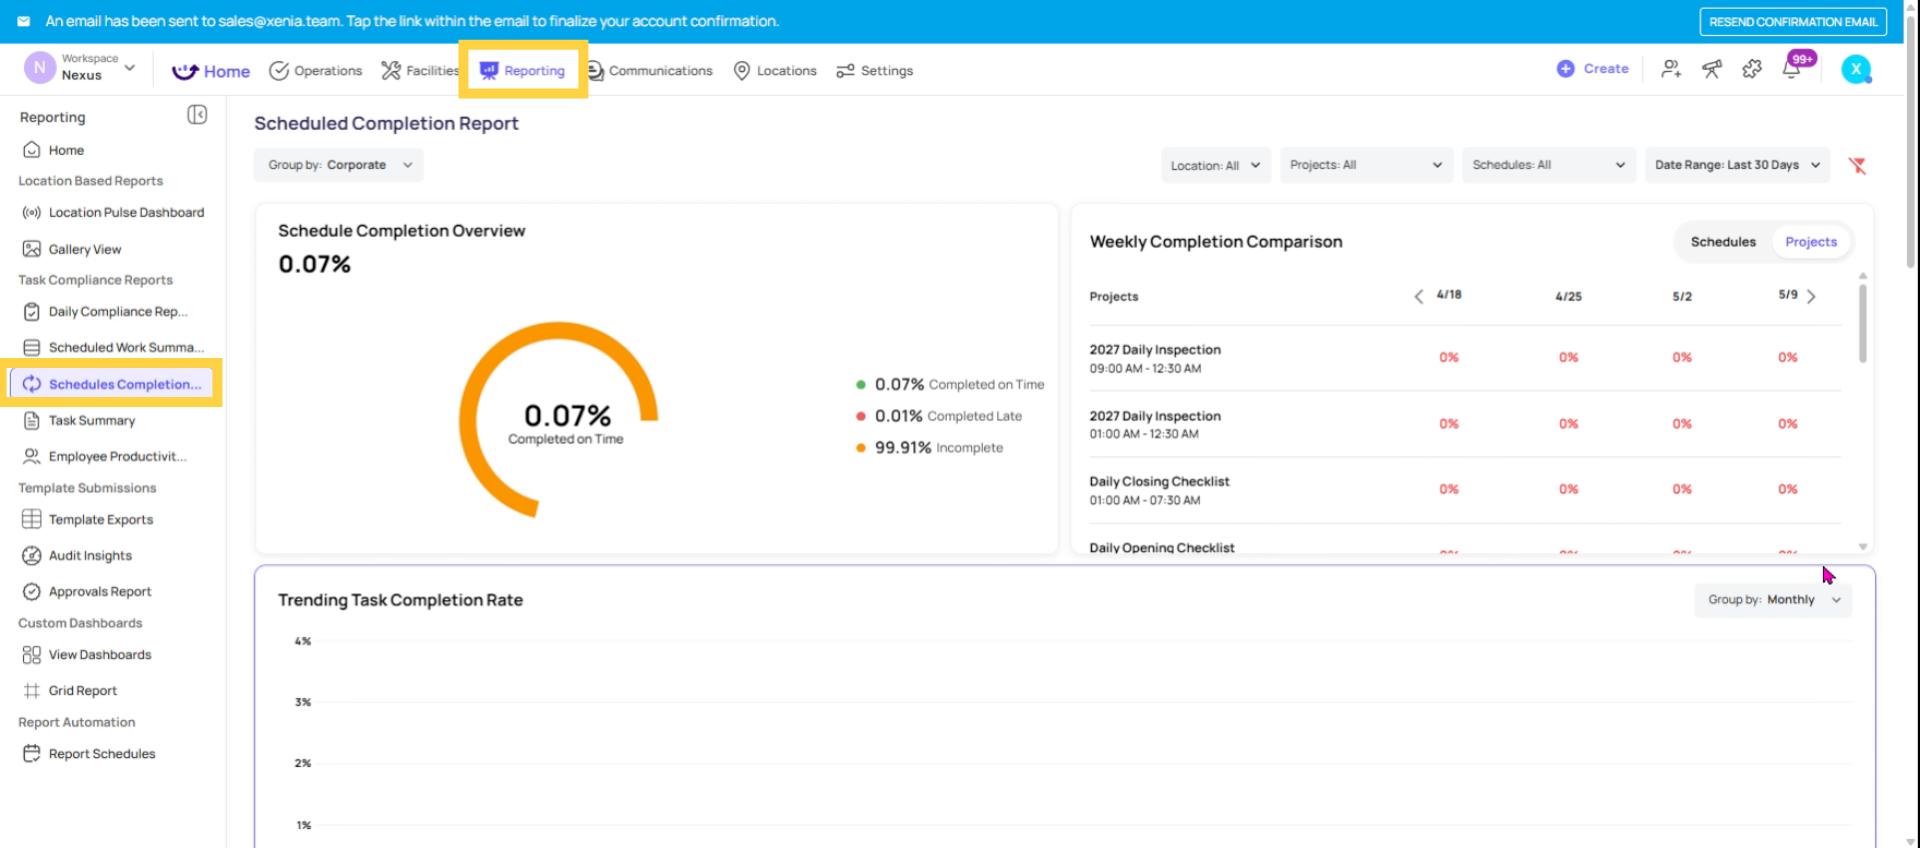Clear filters with the red funnel icon

tap(1857, 166)
